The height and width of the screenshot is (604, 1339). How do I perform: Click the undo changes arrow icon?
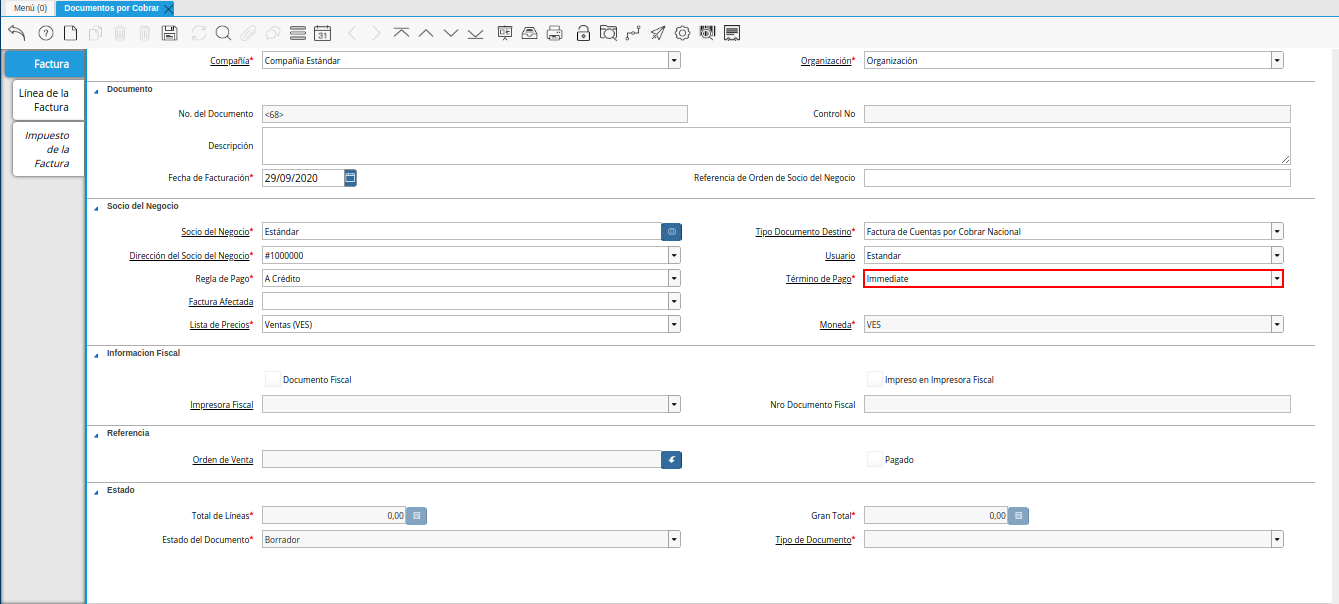click(x=16, y=33)
